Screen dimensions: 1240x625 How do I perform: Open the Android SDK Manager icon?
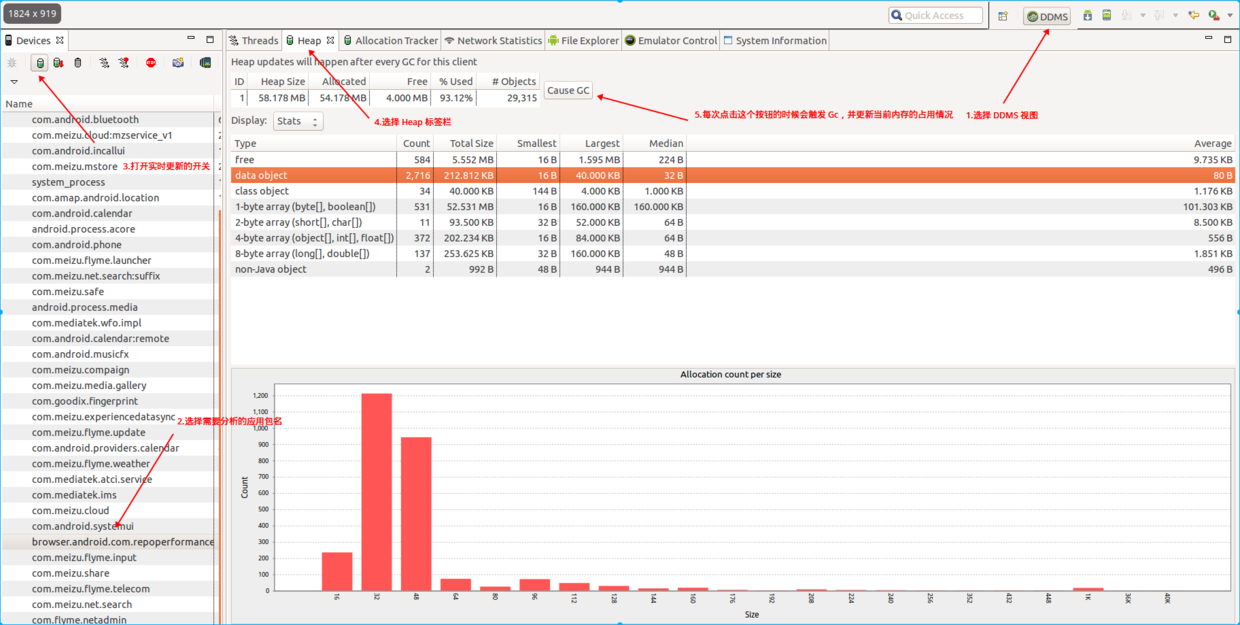[x=1088, y=16]
